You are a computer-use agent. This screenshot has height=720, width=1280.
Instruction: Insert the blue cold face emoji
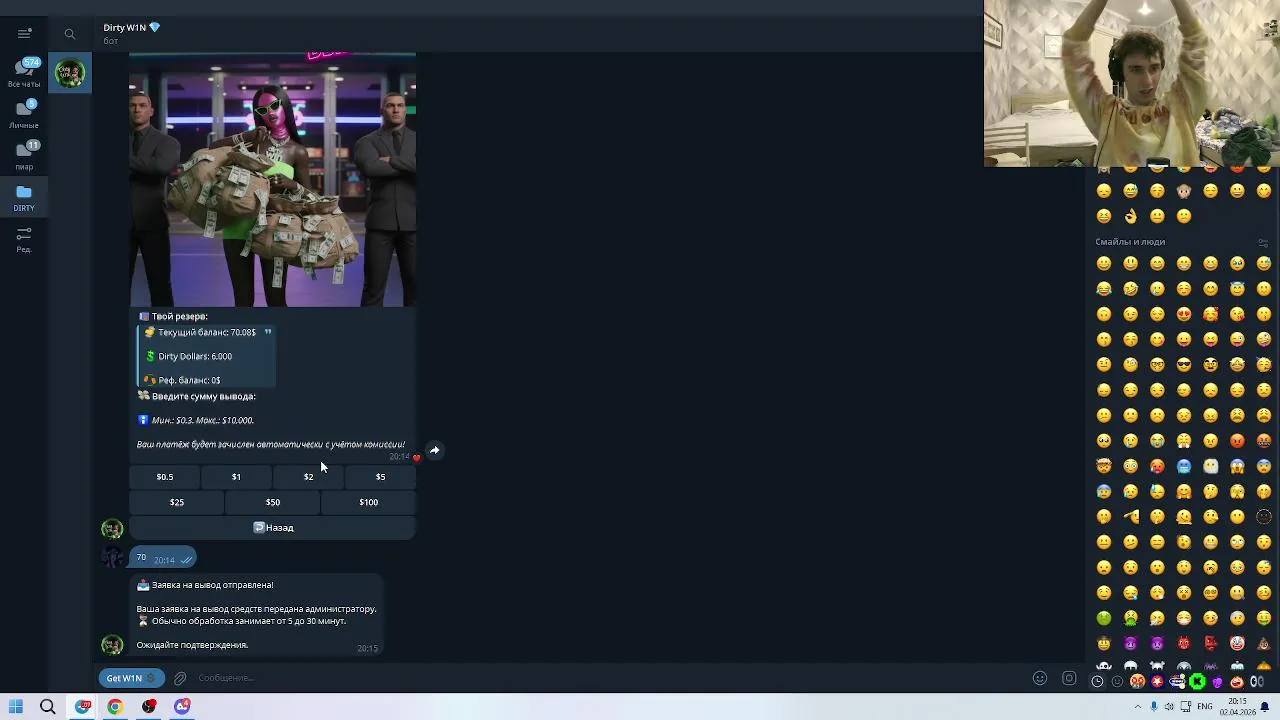(1184, 466)
